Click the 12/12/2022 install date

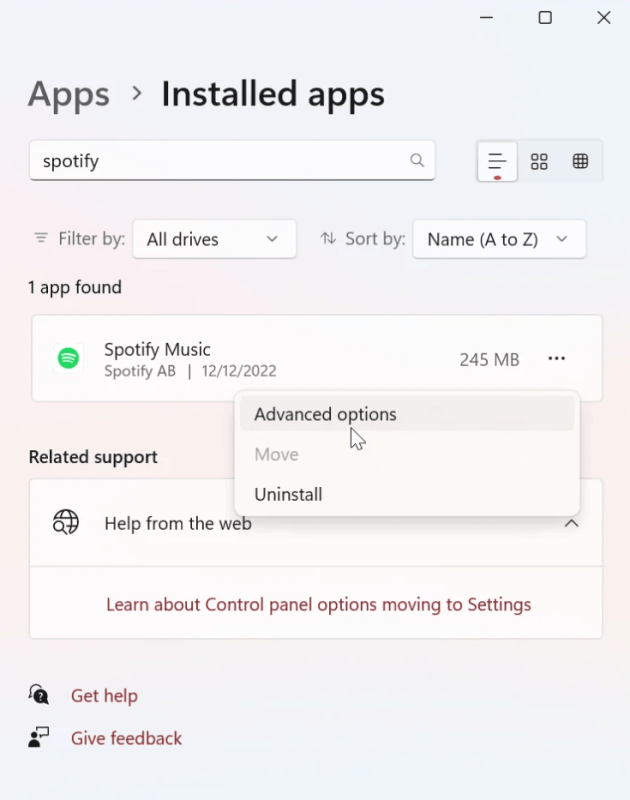coord(239,371)
